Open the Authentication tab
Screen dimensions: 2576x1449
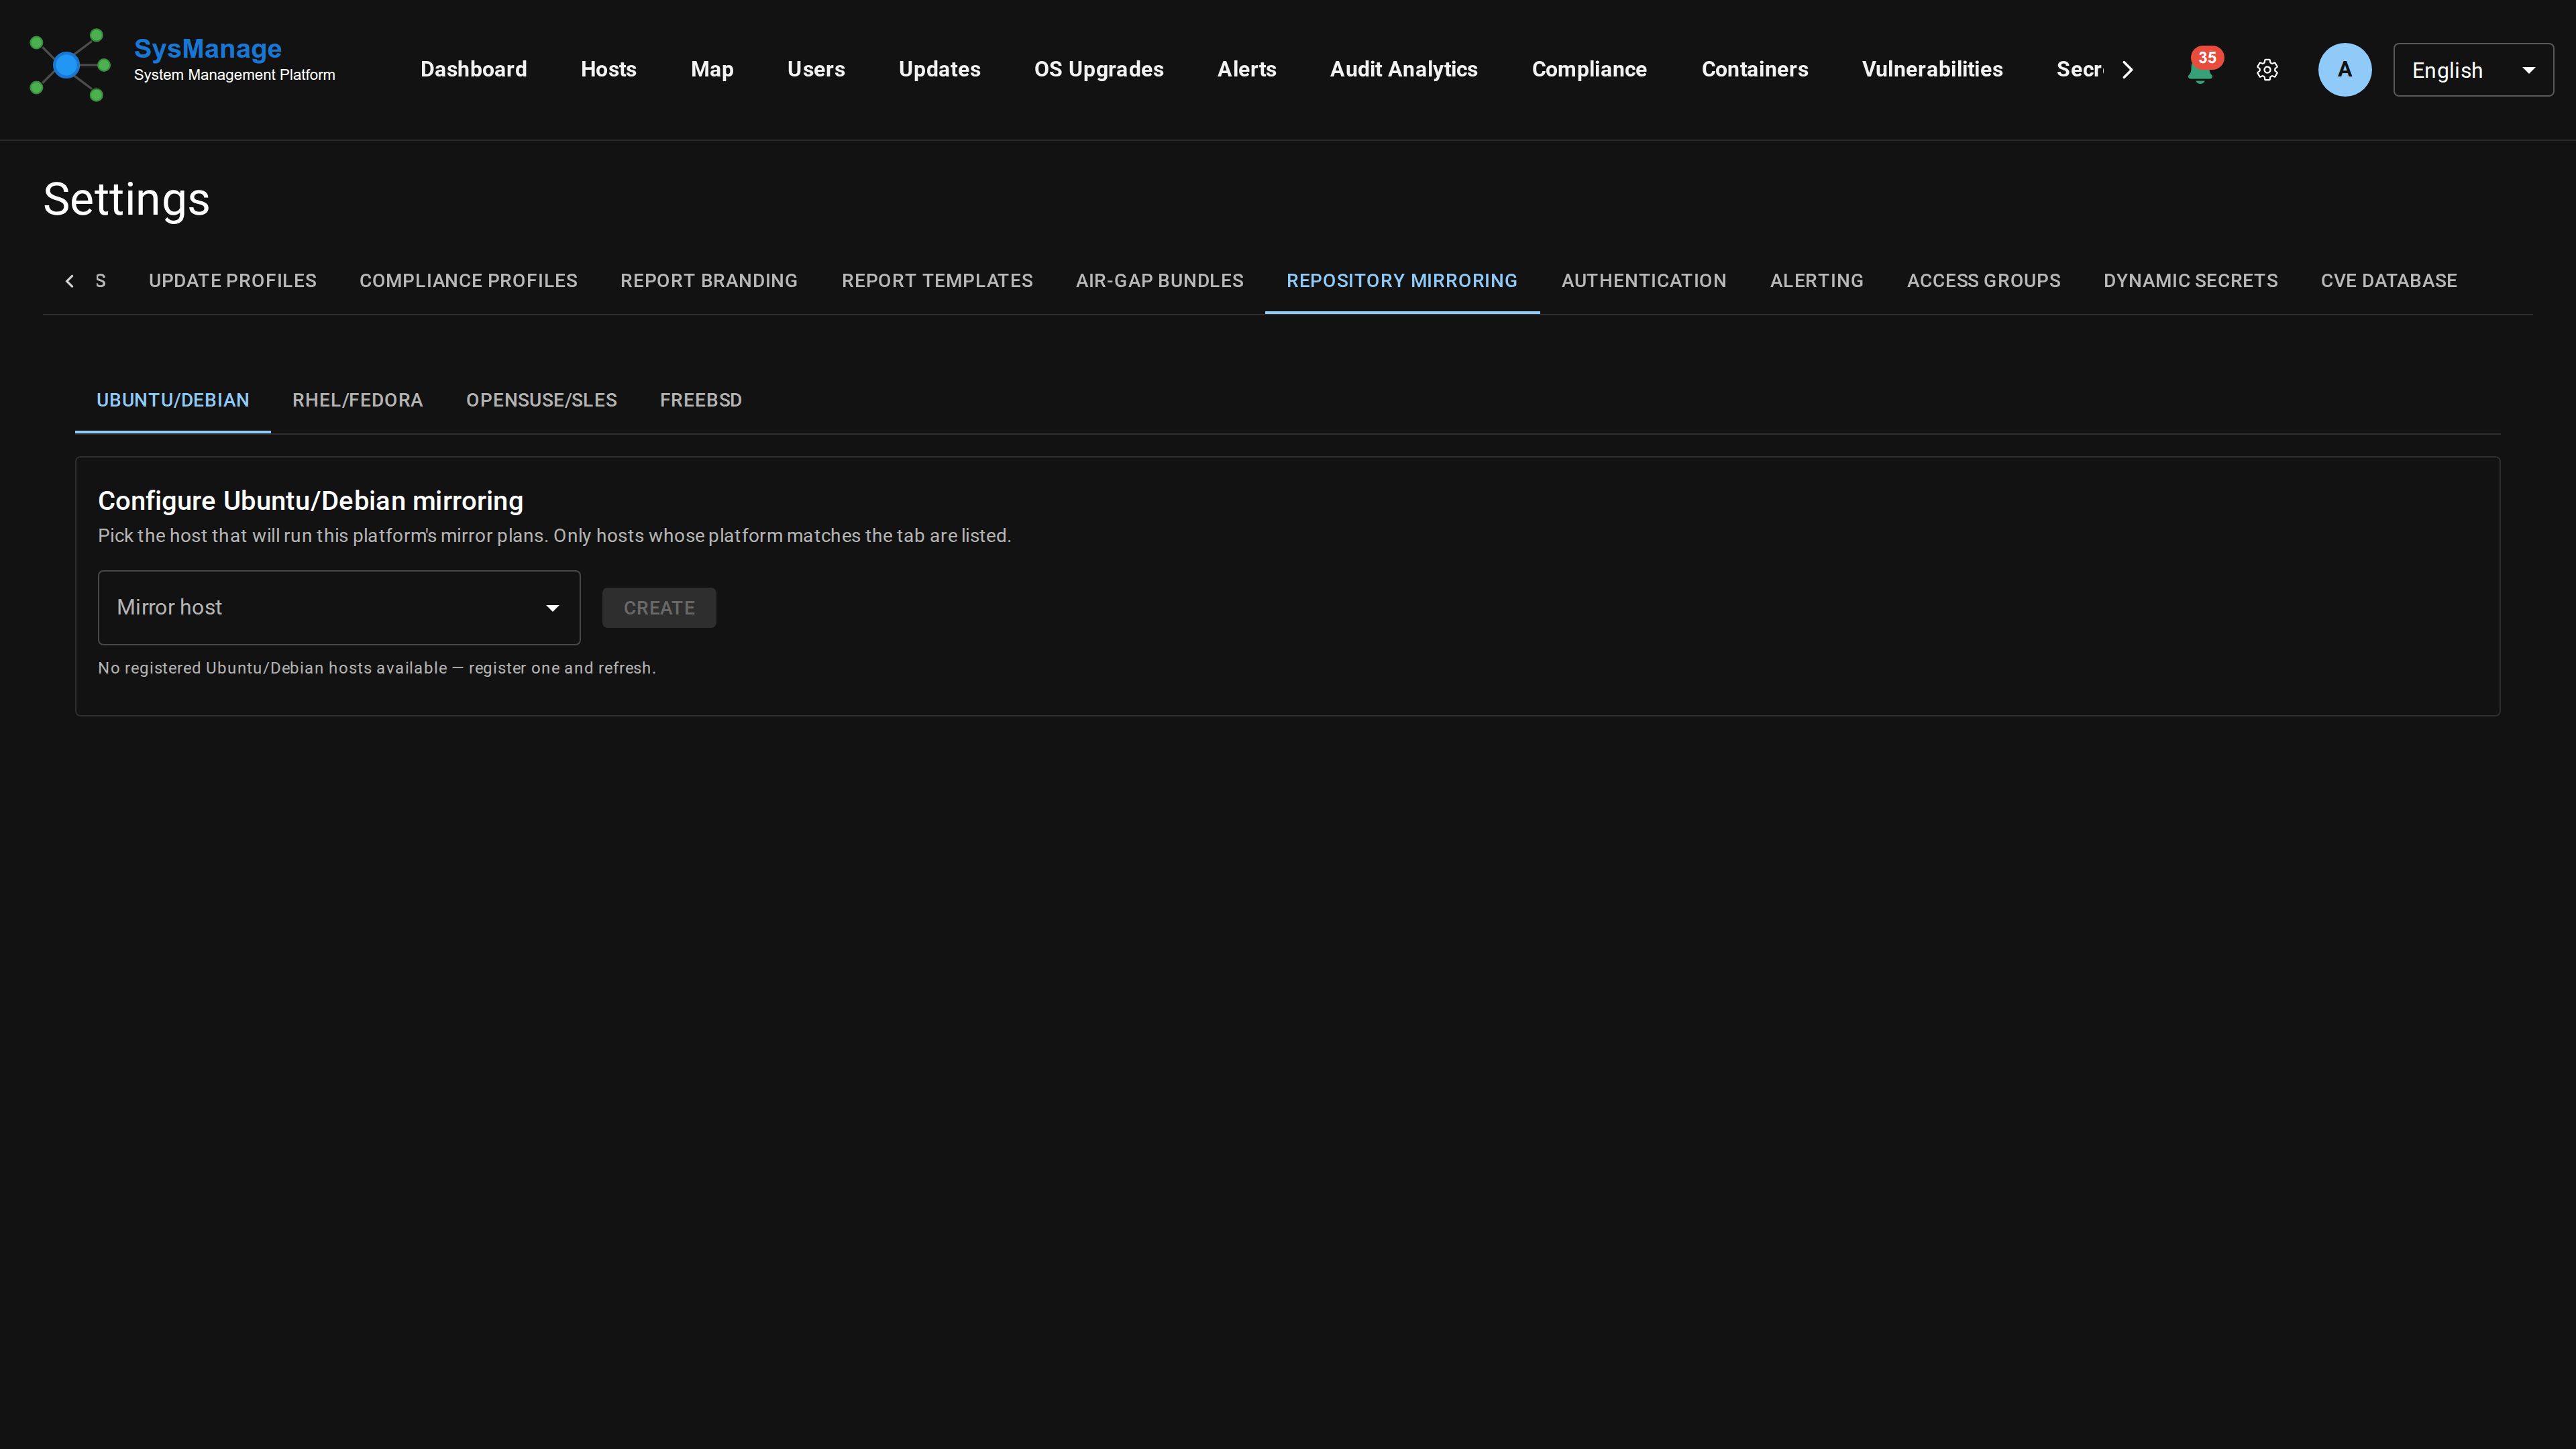click(1644, 281)
